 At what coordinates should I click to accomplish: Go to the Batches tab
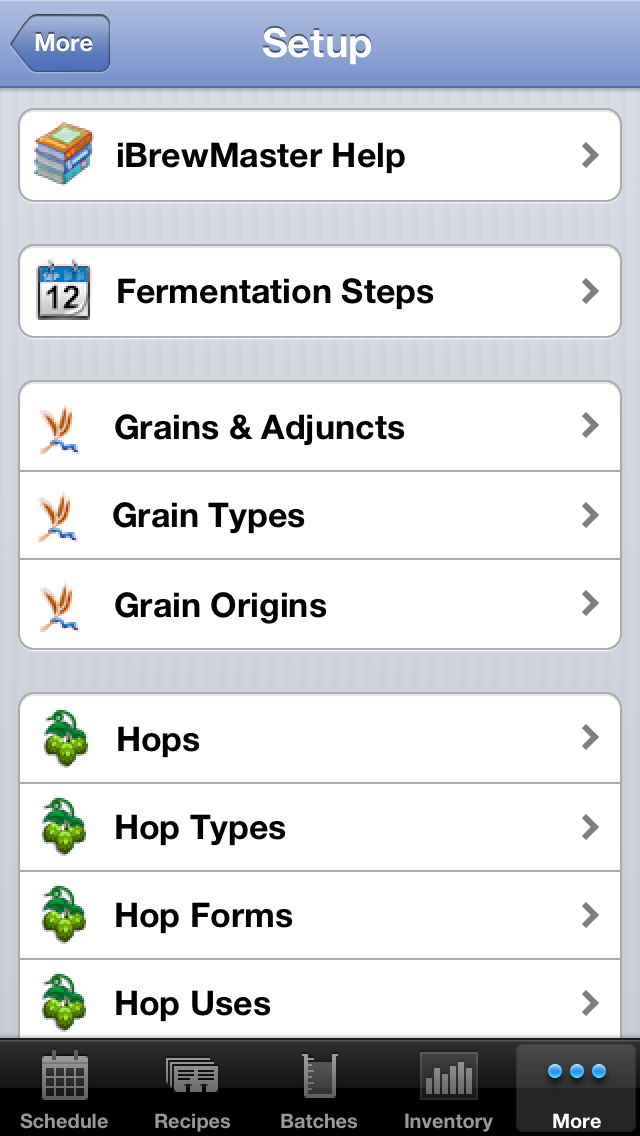coord(319,1090)
